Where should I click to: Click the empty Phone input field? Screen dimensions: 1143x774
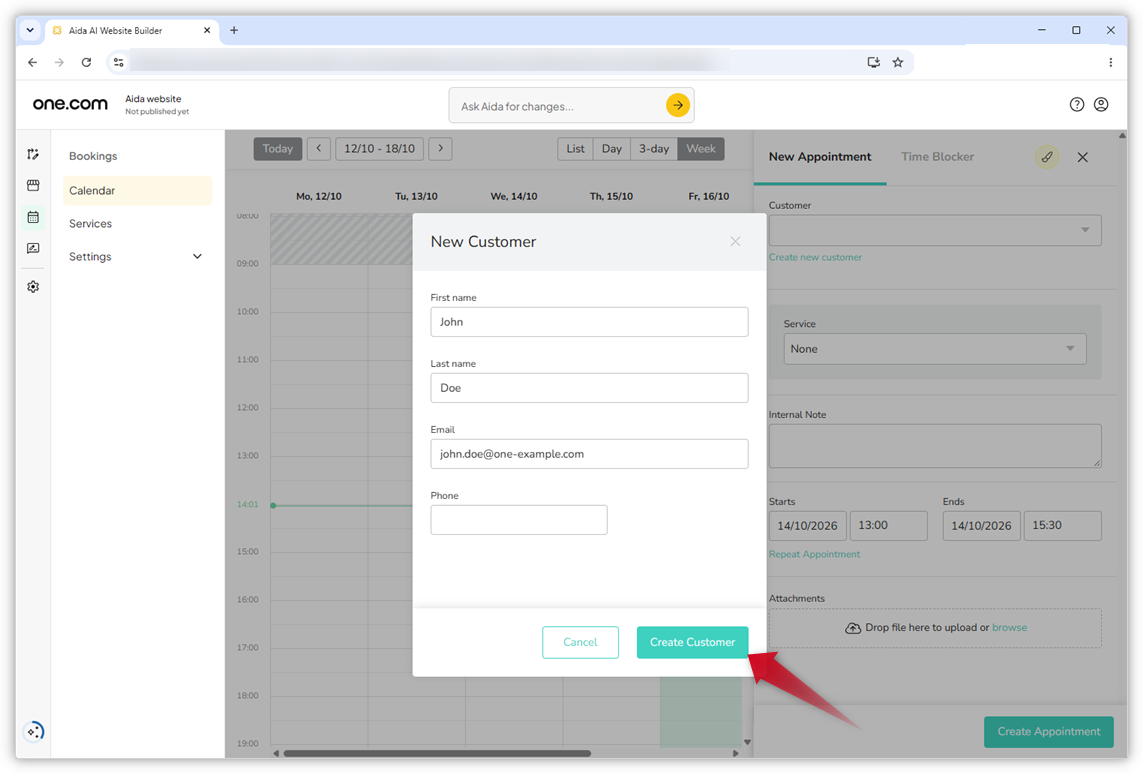[x=519, y=520]
